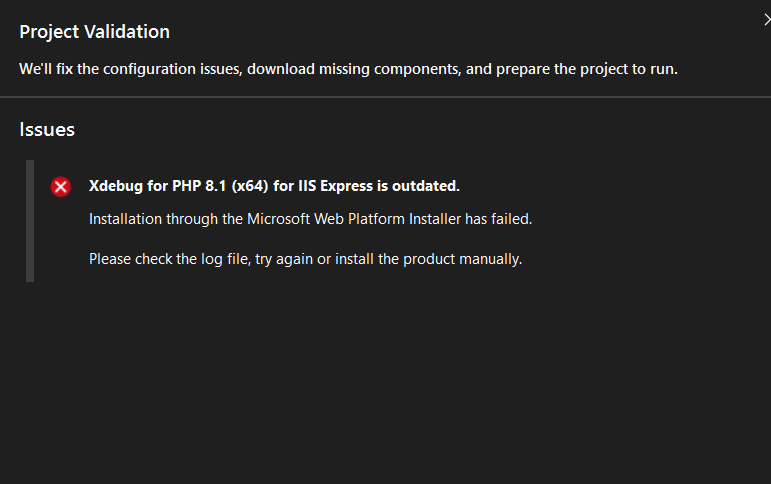Click the Project Validation title
This screenshot has height=484, width=771.
coord(94,32)
